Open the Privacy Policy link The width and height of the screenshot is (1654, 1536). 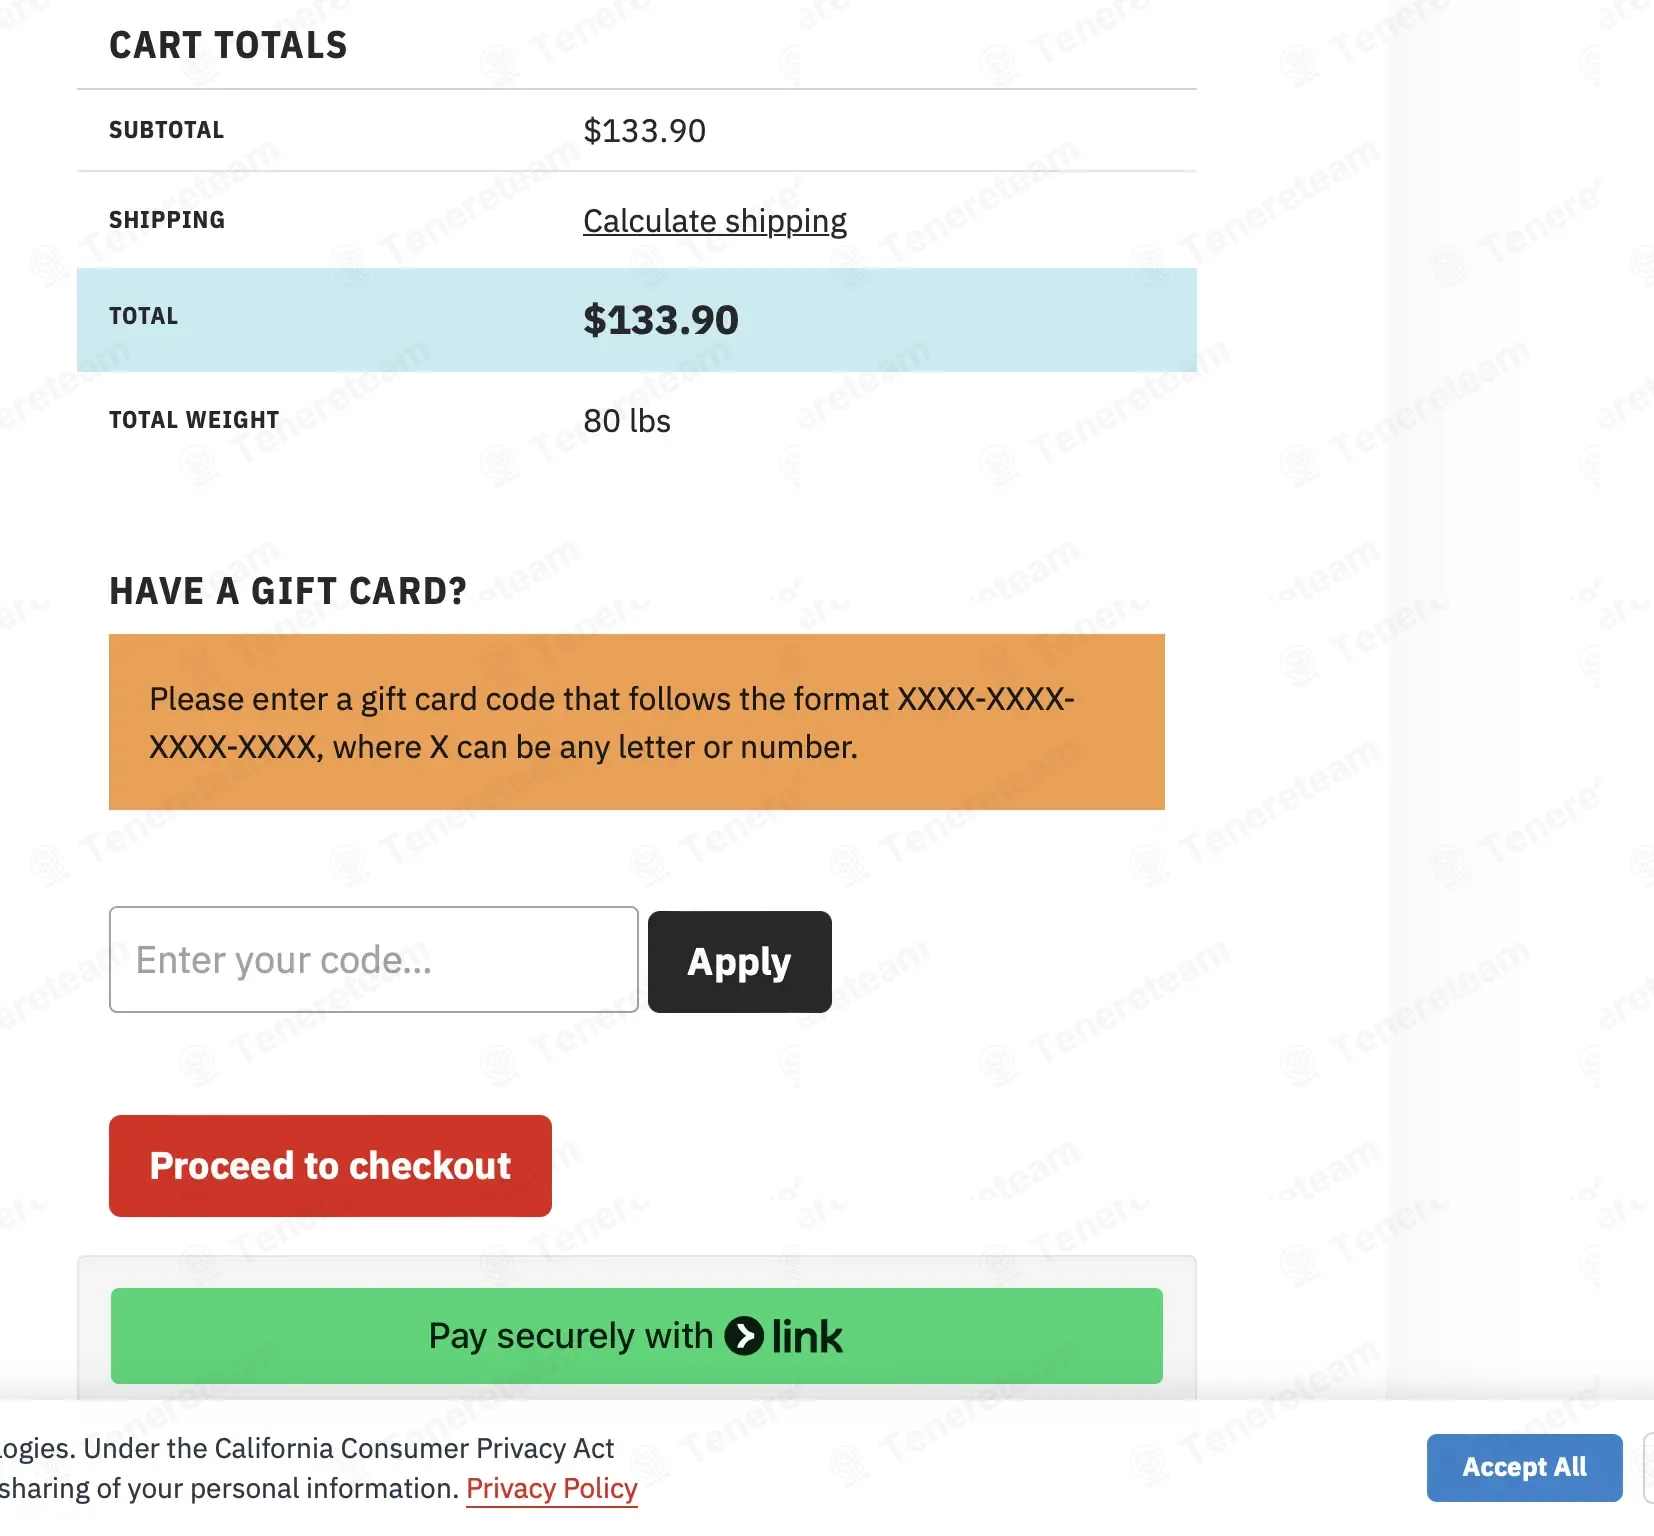pos(551,1489)
